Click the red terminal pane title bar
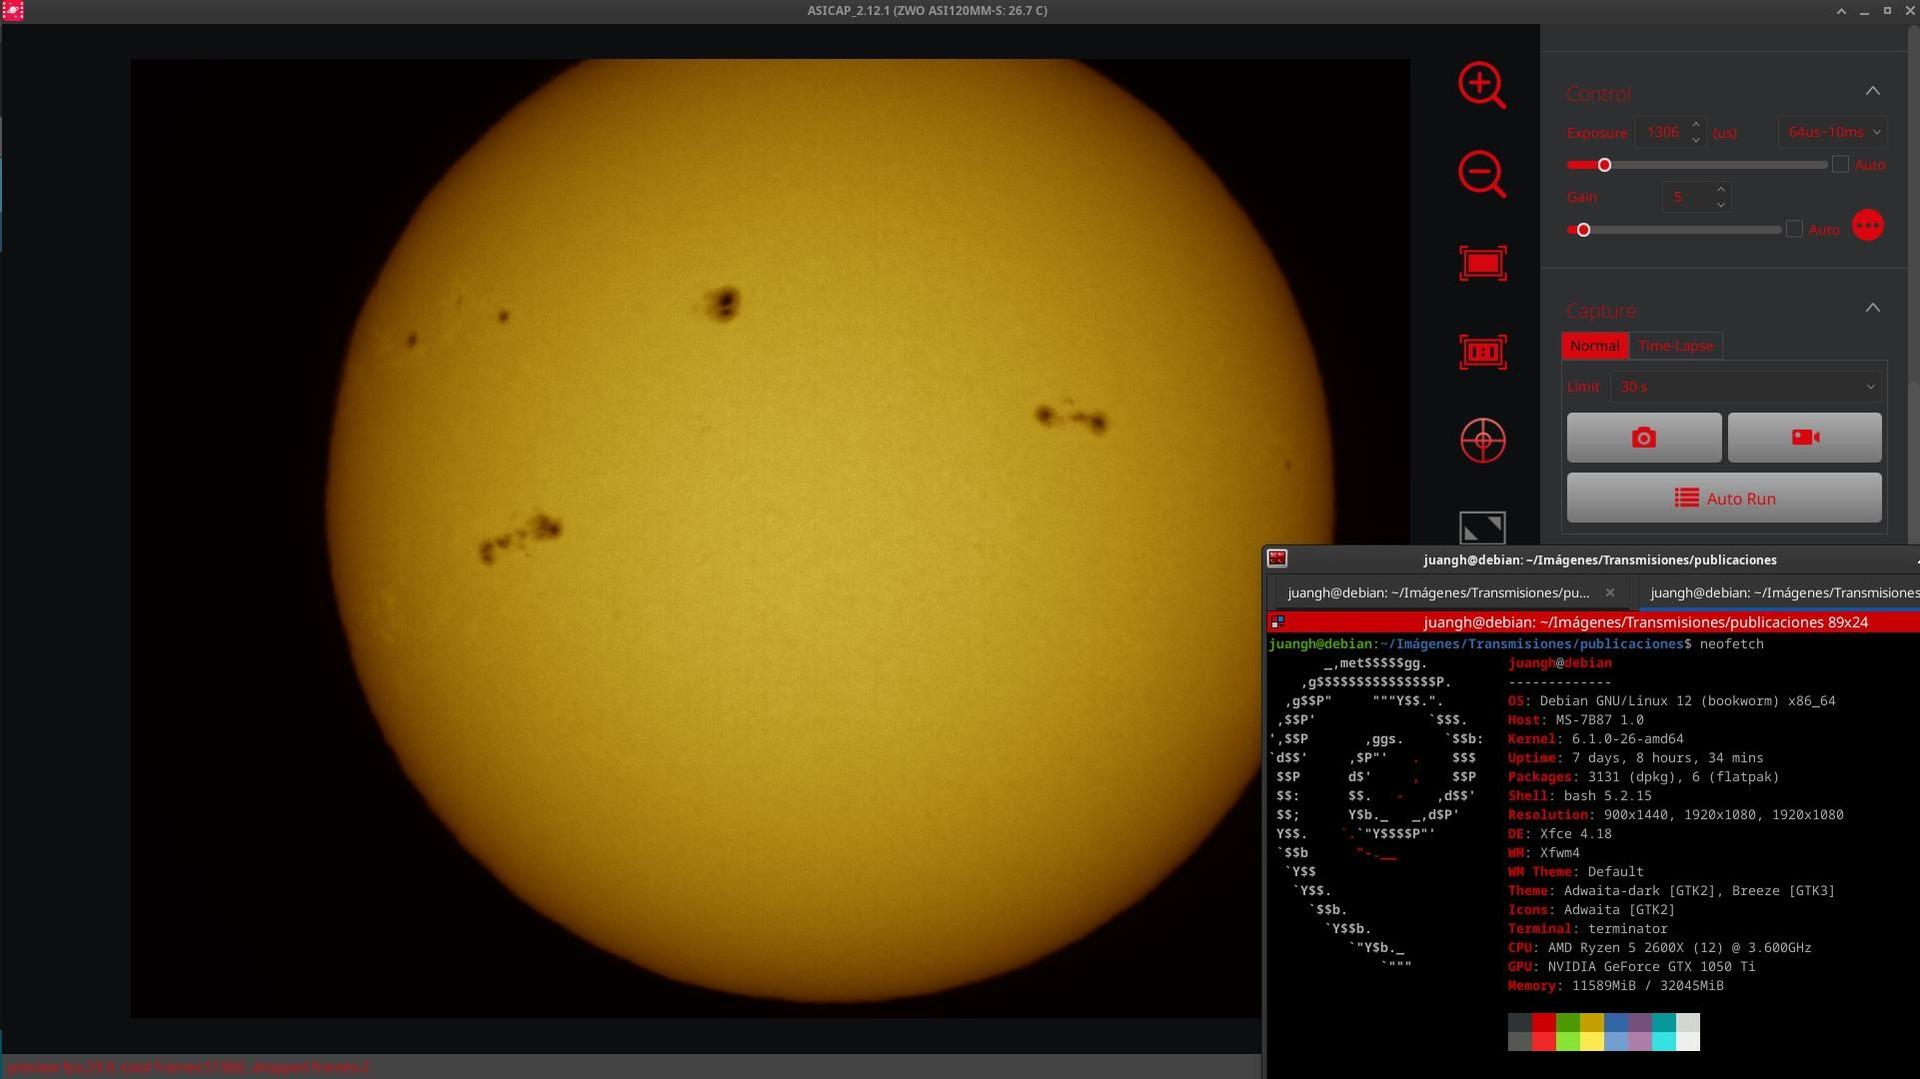The width and height of the screenshot is (1920, 1079). tap(1593, 622)
